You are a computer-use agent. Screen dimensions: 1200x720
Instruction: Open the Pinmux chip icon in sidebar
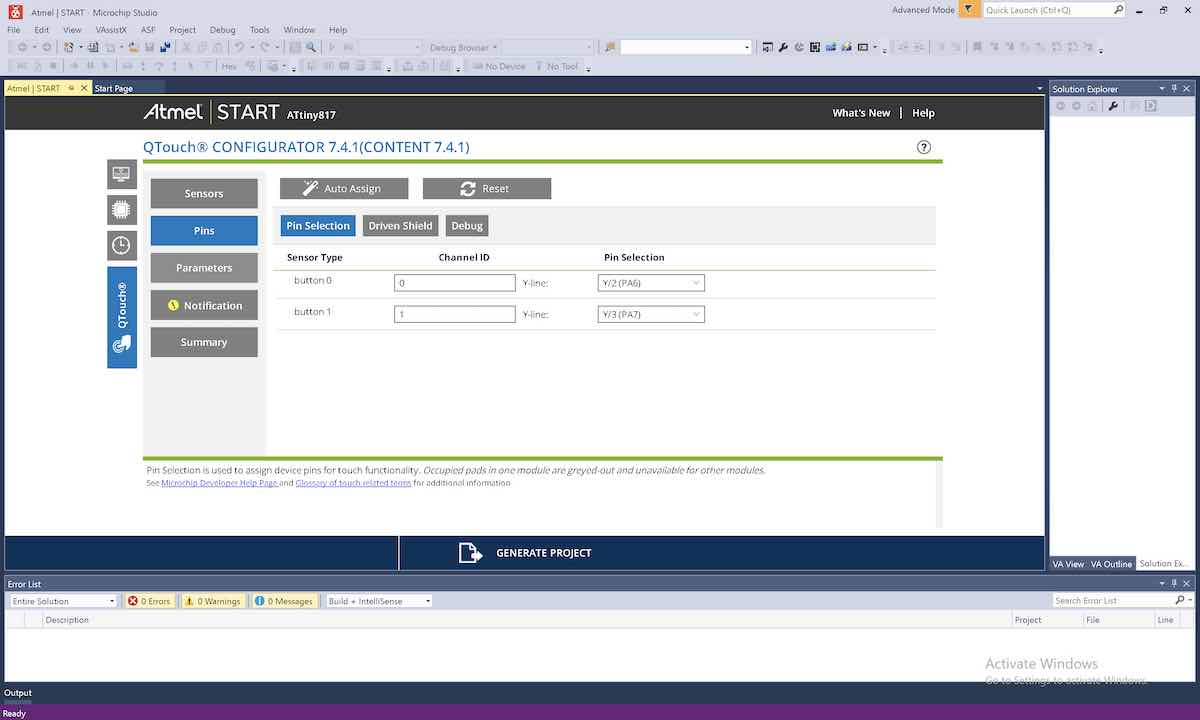tap(121, 209)
